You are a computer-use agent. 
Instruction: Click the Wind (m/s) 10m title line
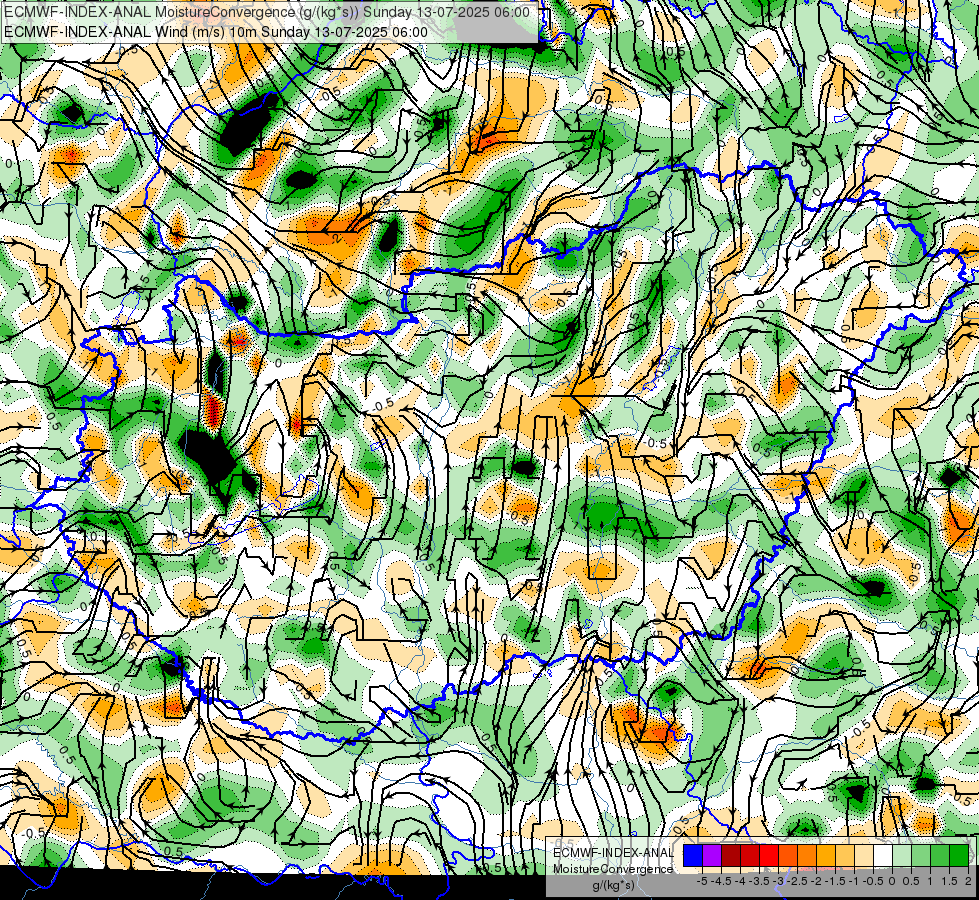click(216, 32)
